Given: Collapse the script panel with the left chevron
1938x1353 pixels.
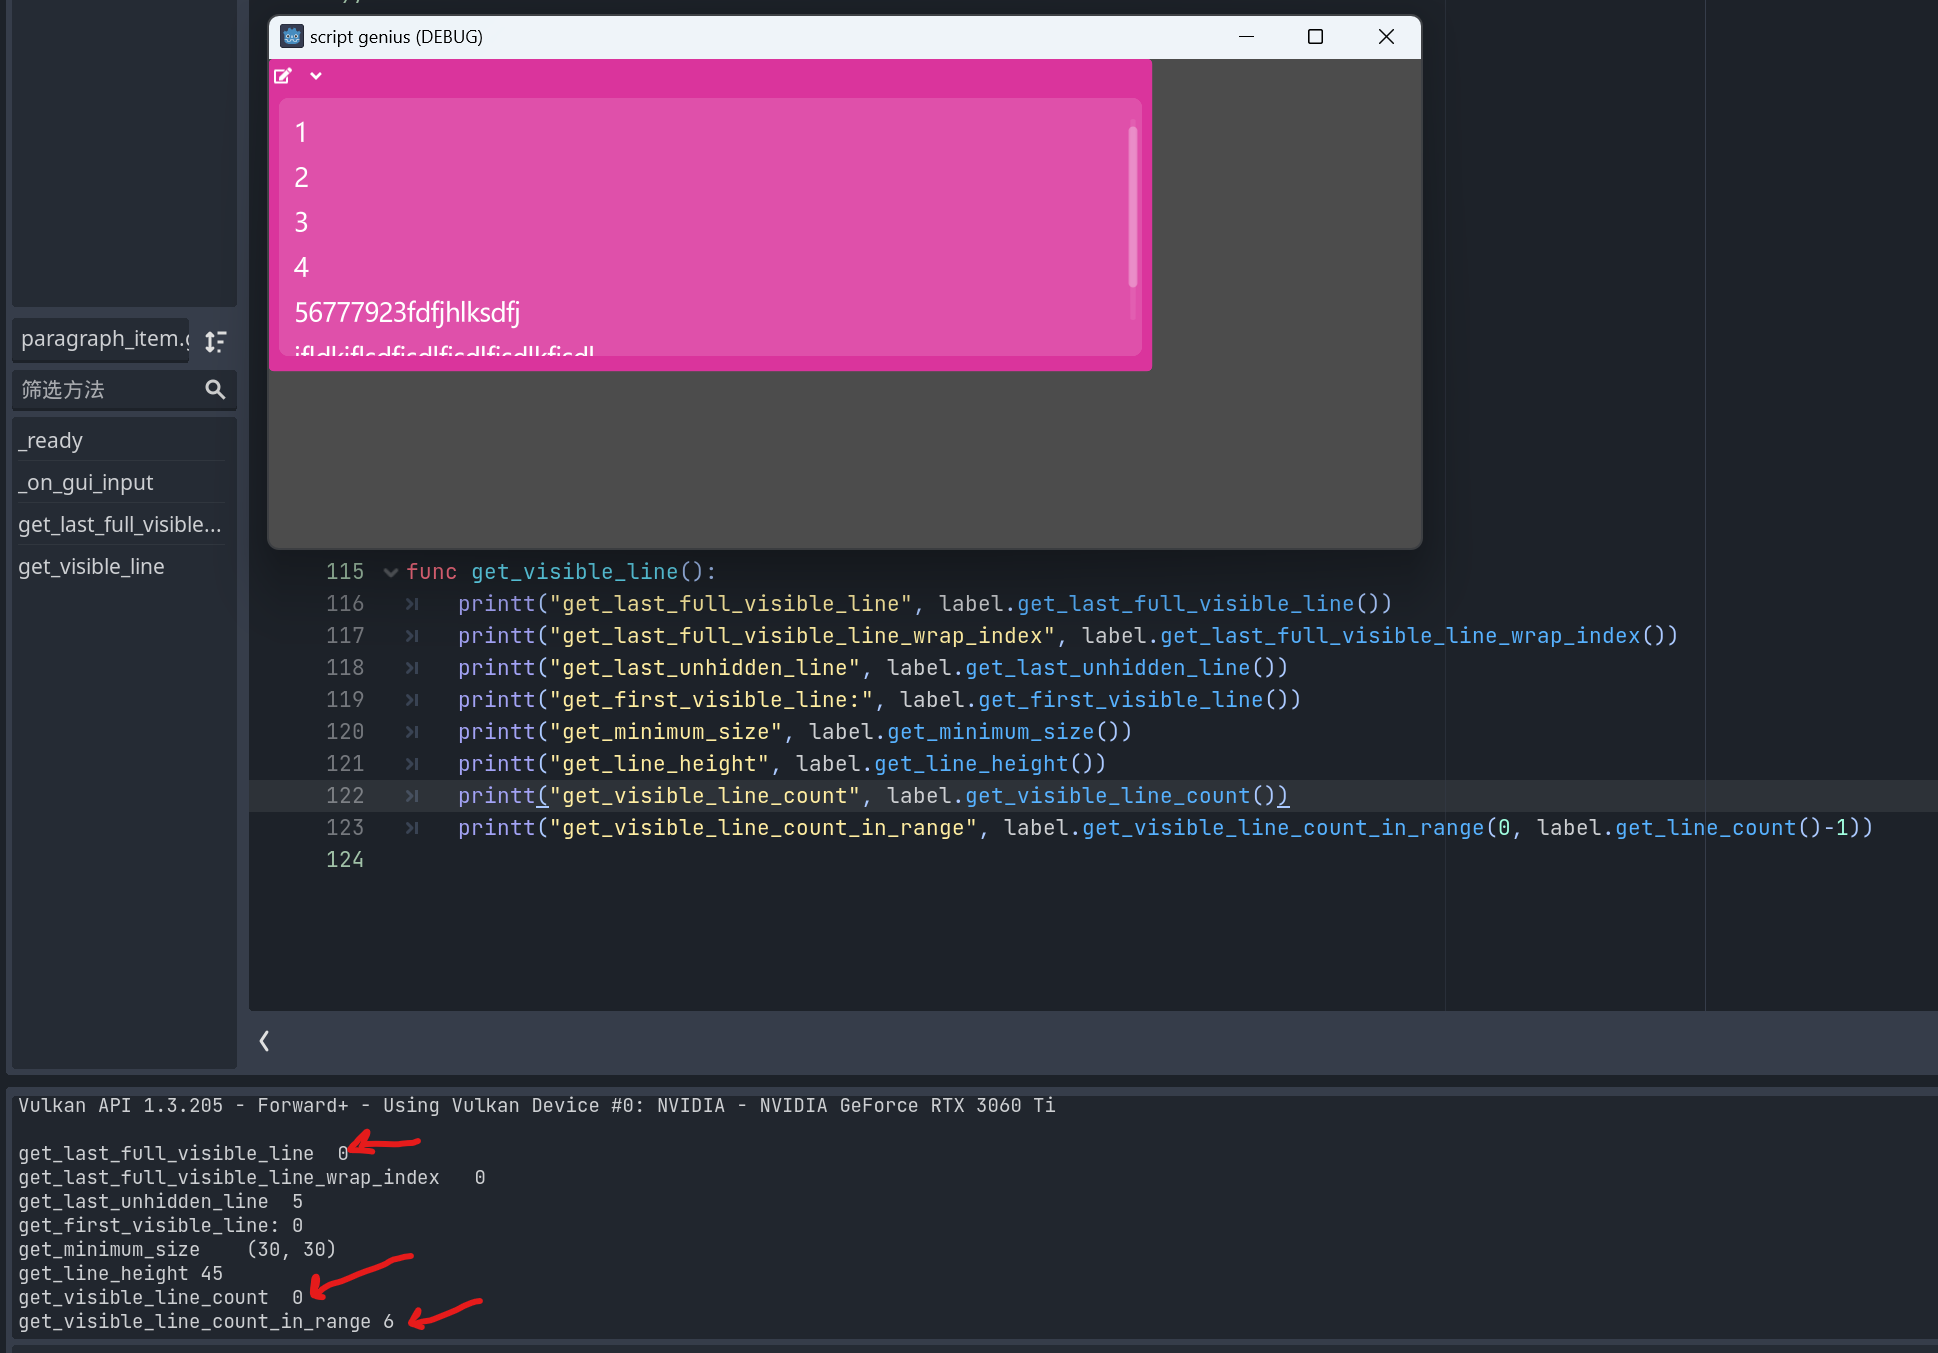Looking at the screenshot, I should 264,1041.
